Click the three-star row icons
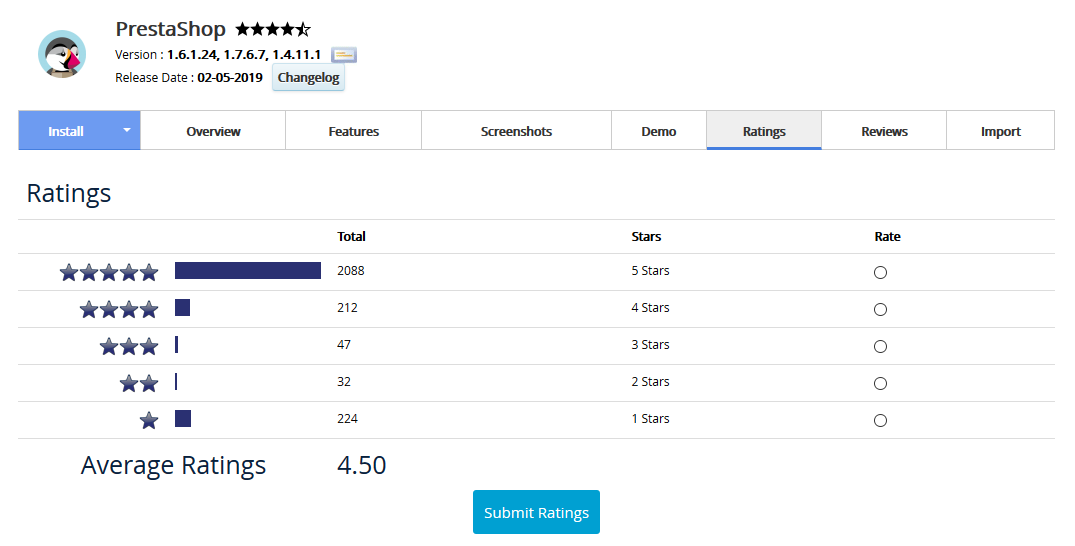 click(x=129, y=346)
